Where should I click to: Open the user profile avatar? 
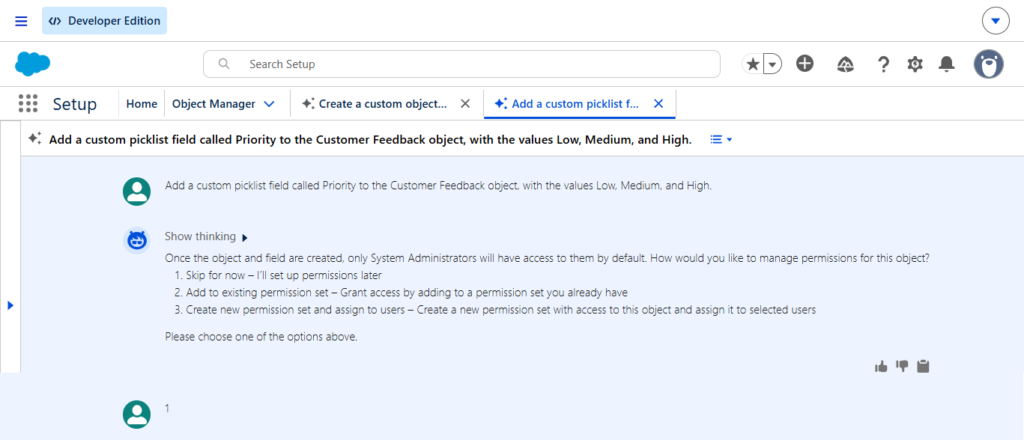(x=989, y=64)
